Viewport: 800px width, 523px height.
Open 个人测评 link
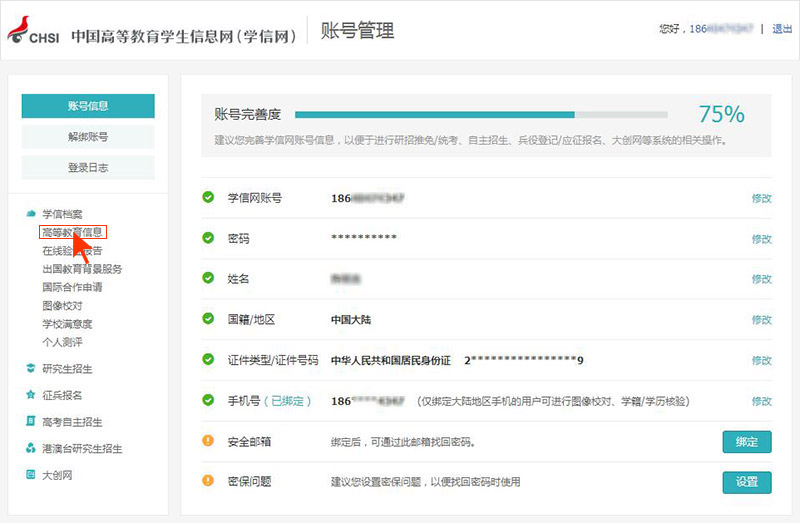click(x=62, y=342)
